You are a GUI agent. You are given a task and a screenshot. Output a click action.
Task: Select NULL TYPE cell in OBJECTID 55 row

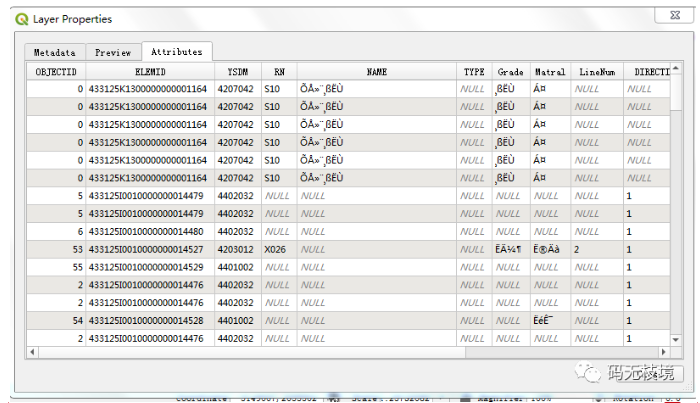[474, 267]
